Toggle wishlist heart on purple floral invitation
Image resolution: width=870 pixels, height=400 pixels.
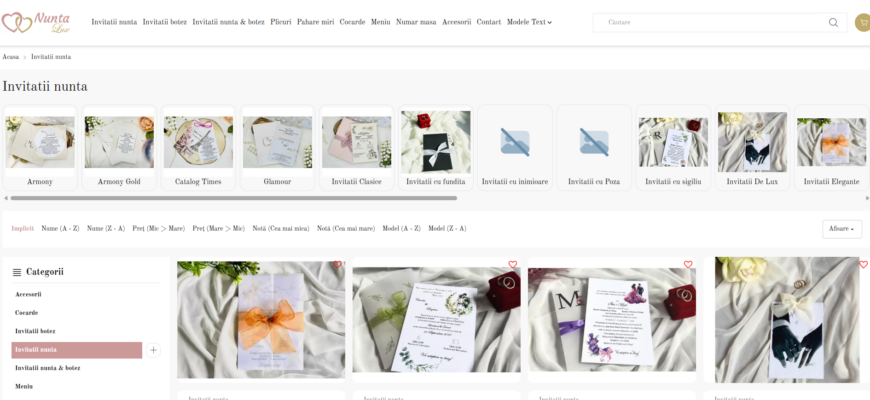pos(688,265)
